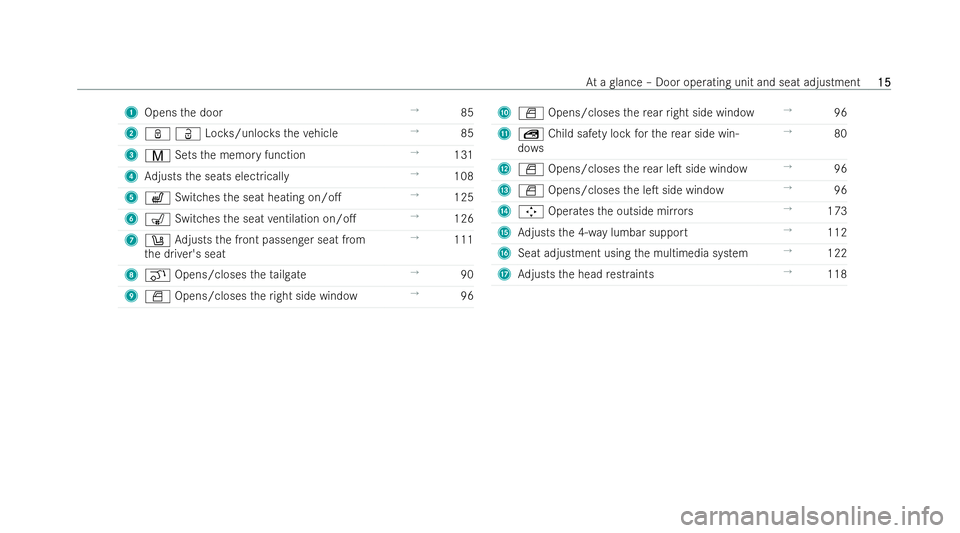Screen dimensions: 960x533
Task: Follow the arrow beside Opens the door
Action: 414,111
